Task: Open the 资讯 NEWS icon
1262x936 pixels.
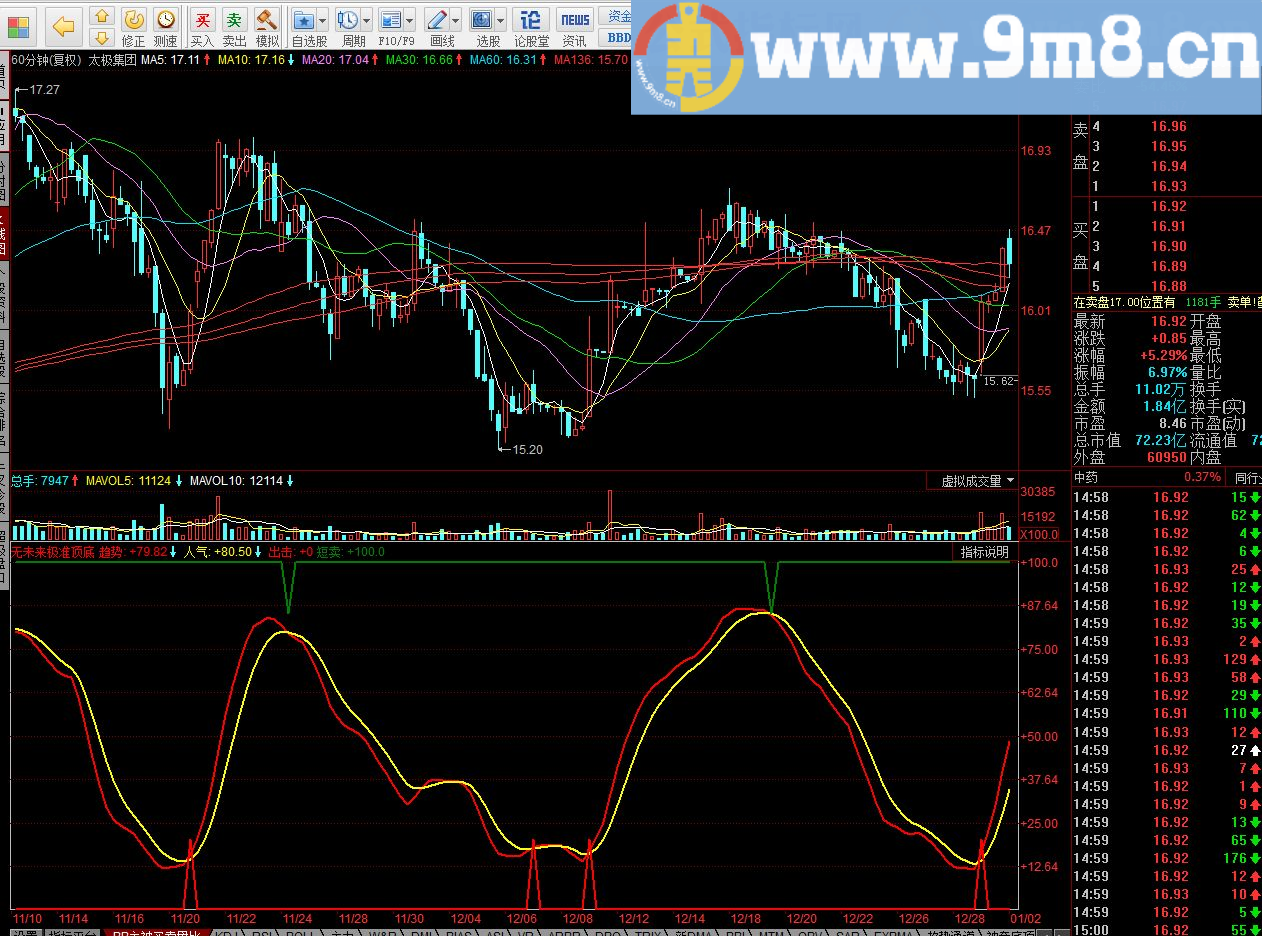Action: [575, 19]
